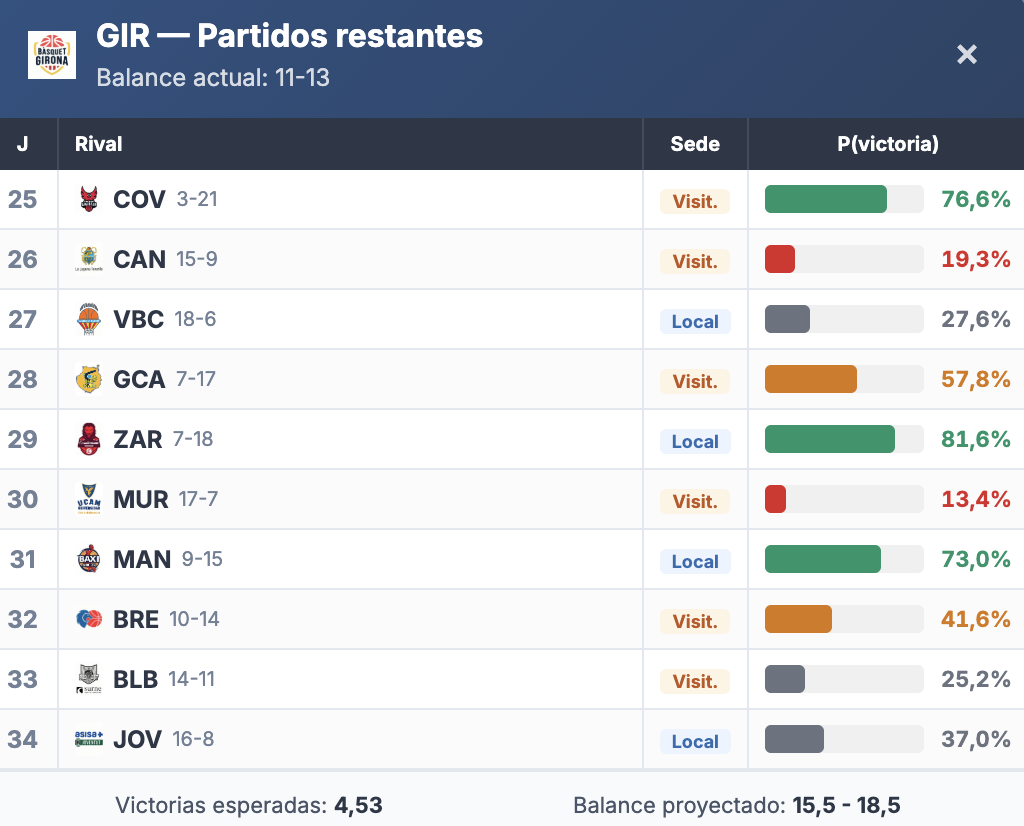Close the Partidos restantes panel
This screenshot has height=826, width=1024.
point(966,54)
